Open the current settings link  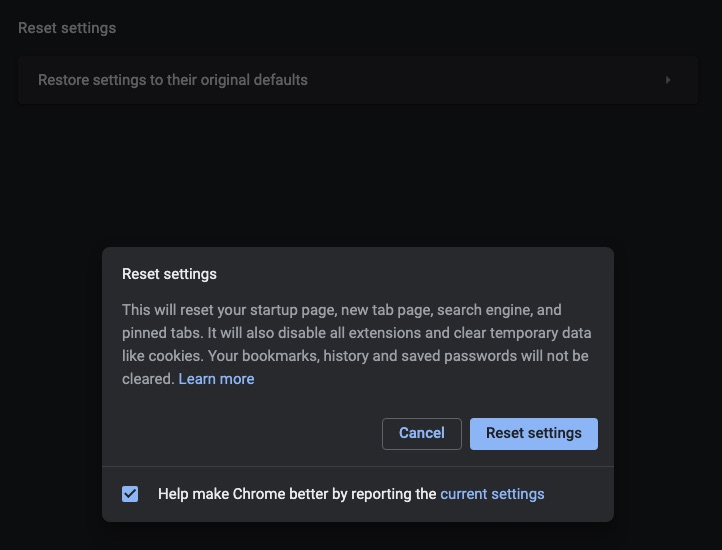pos(492,494)
